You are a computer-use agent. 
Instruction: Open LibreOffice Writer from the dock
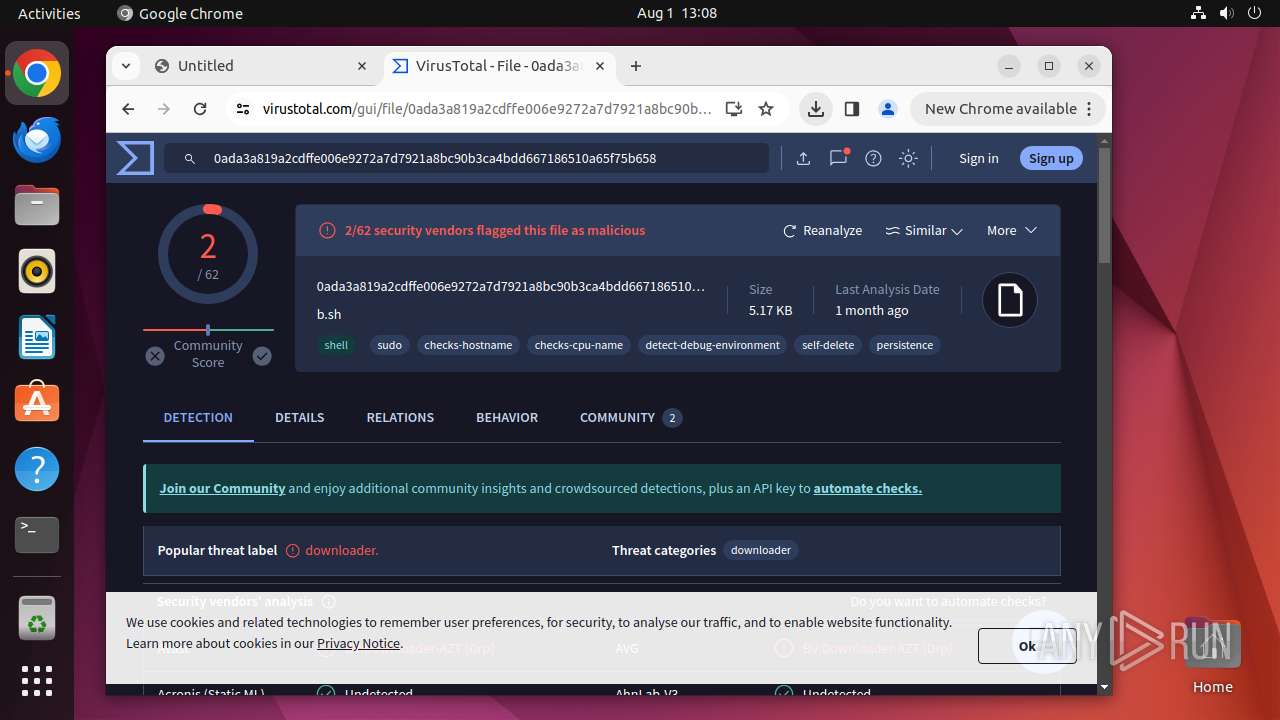click(x=37, y=338)
